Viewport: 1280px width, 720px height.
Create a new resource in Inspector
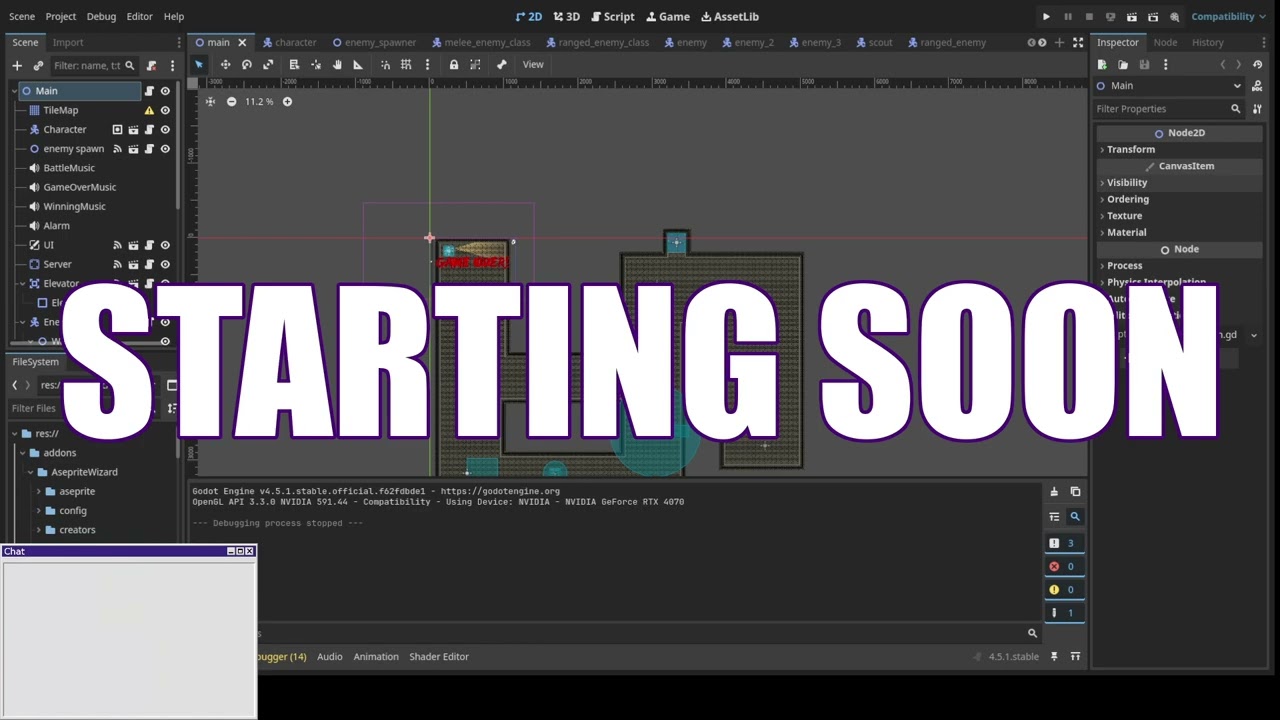click(x=1102, y=65)
